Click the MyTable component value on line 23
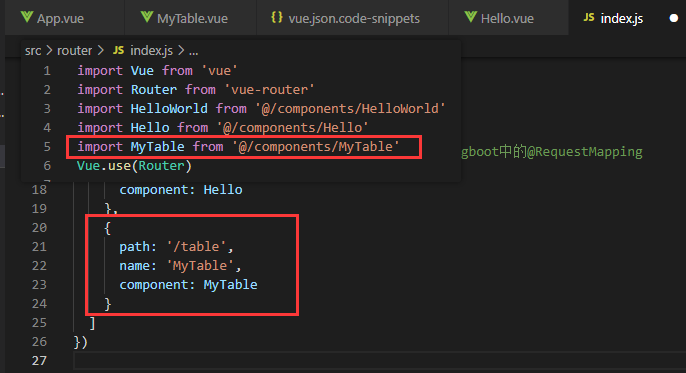 coord(230,285)
